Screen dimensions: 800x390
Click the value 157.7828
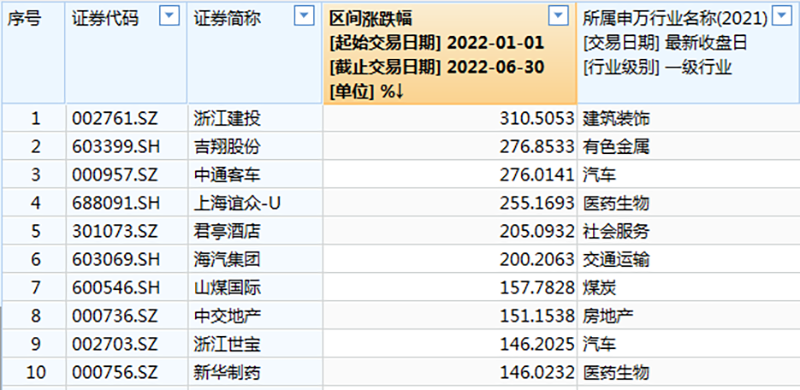click(x=536, y=288)
